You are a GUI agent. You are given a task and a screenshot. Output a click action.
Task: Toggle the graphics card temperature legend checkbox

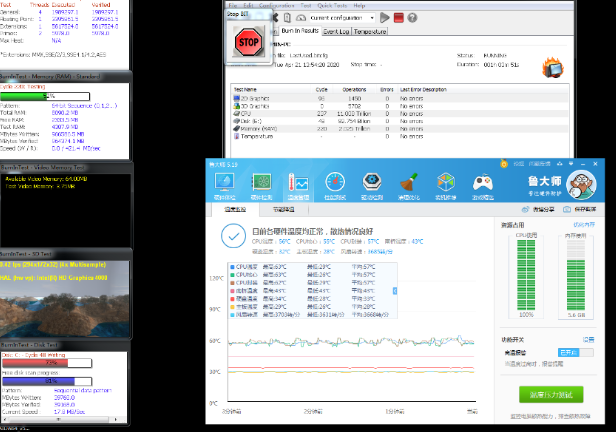(233, 291)
